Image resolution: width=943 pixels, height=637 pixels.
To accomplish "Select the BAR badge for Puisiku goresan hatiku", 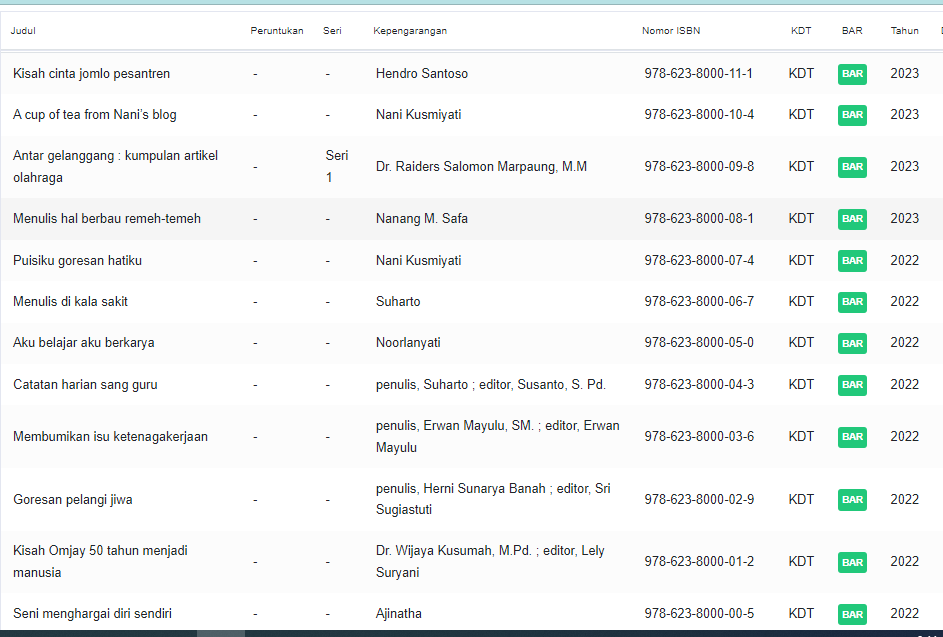I will click(852, 261).
